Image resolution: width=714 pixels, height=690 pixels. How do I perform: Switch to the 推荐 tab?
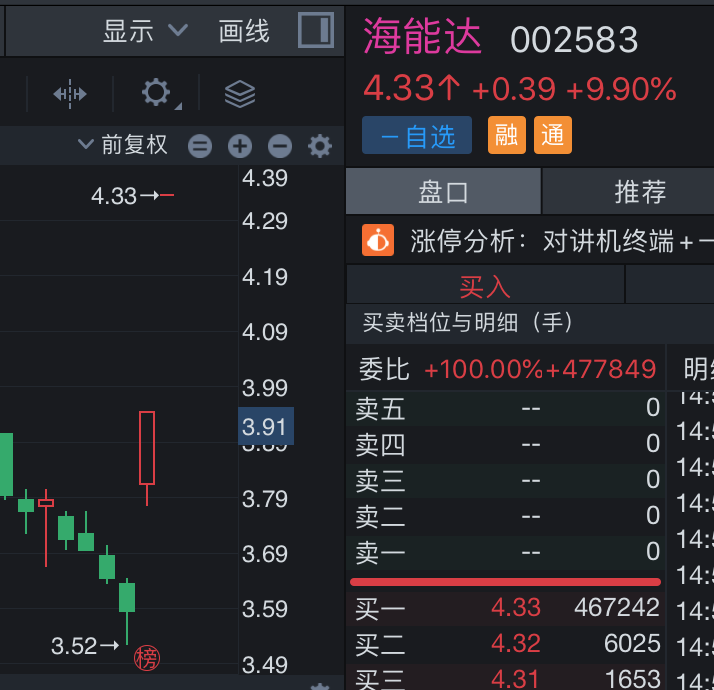(x=640, y=192)
